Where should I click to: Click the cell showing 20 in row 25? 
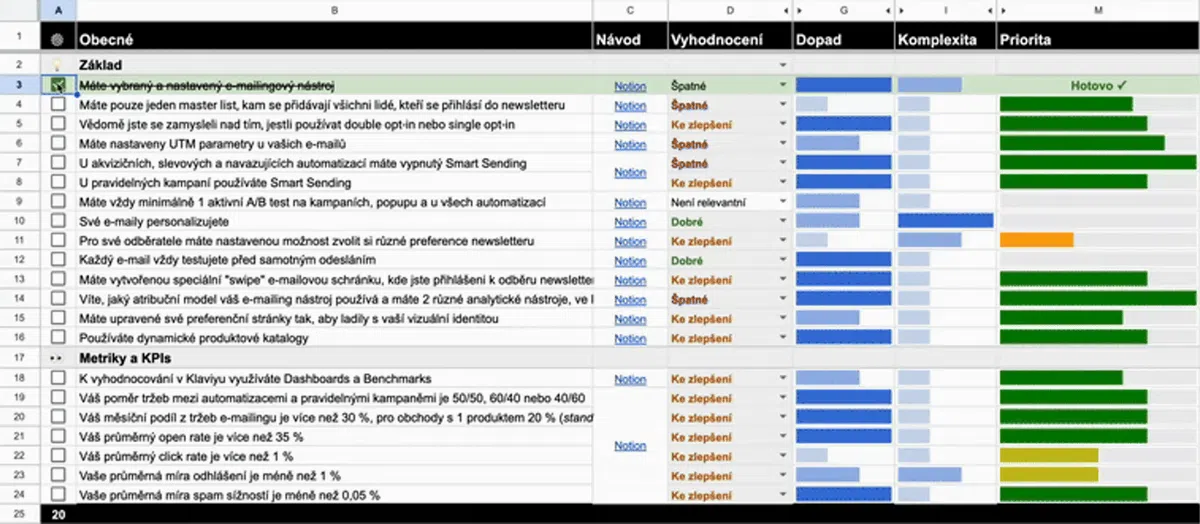coord(57,514)
